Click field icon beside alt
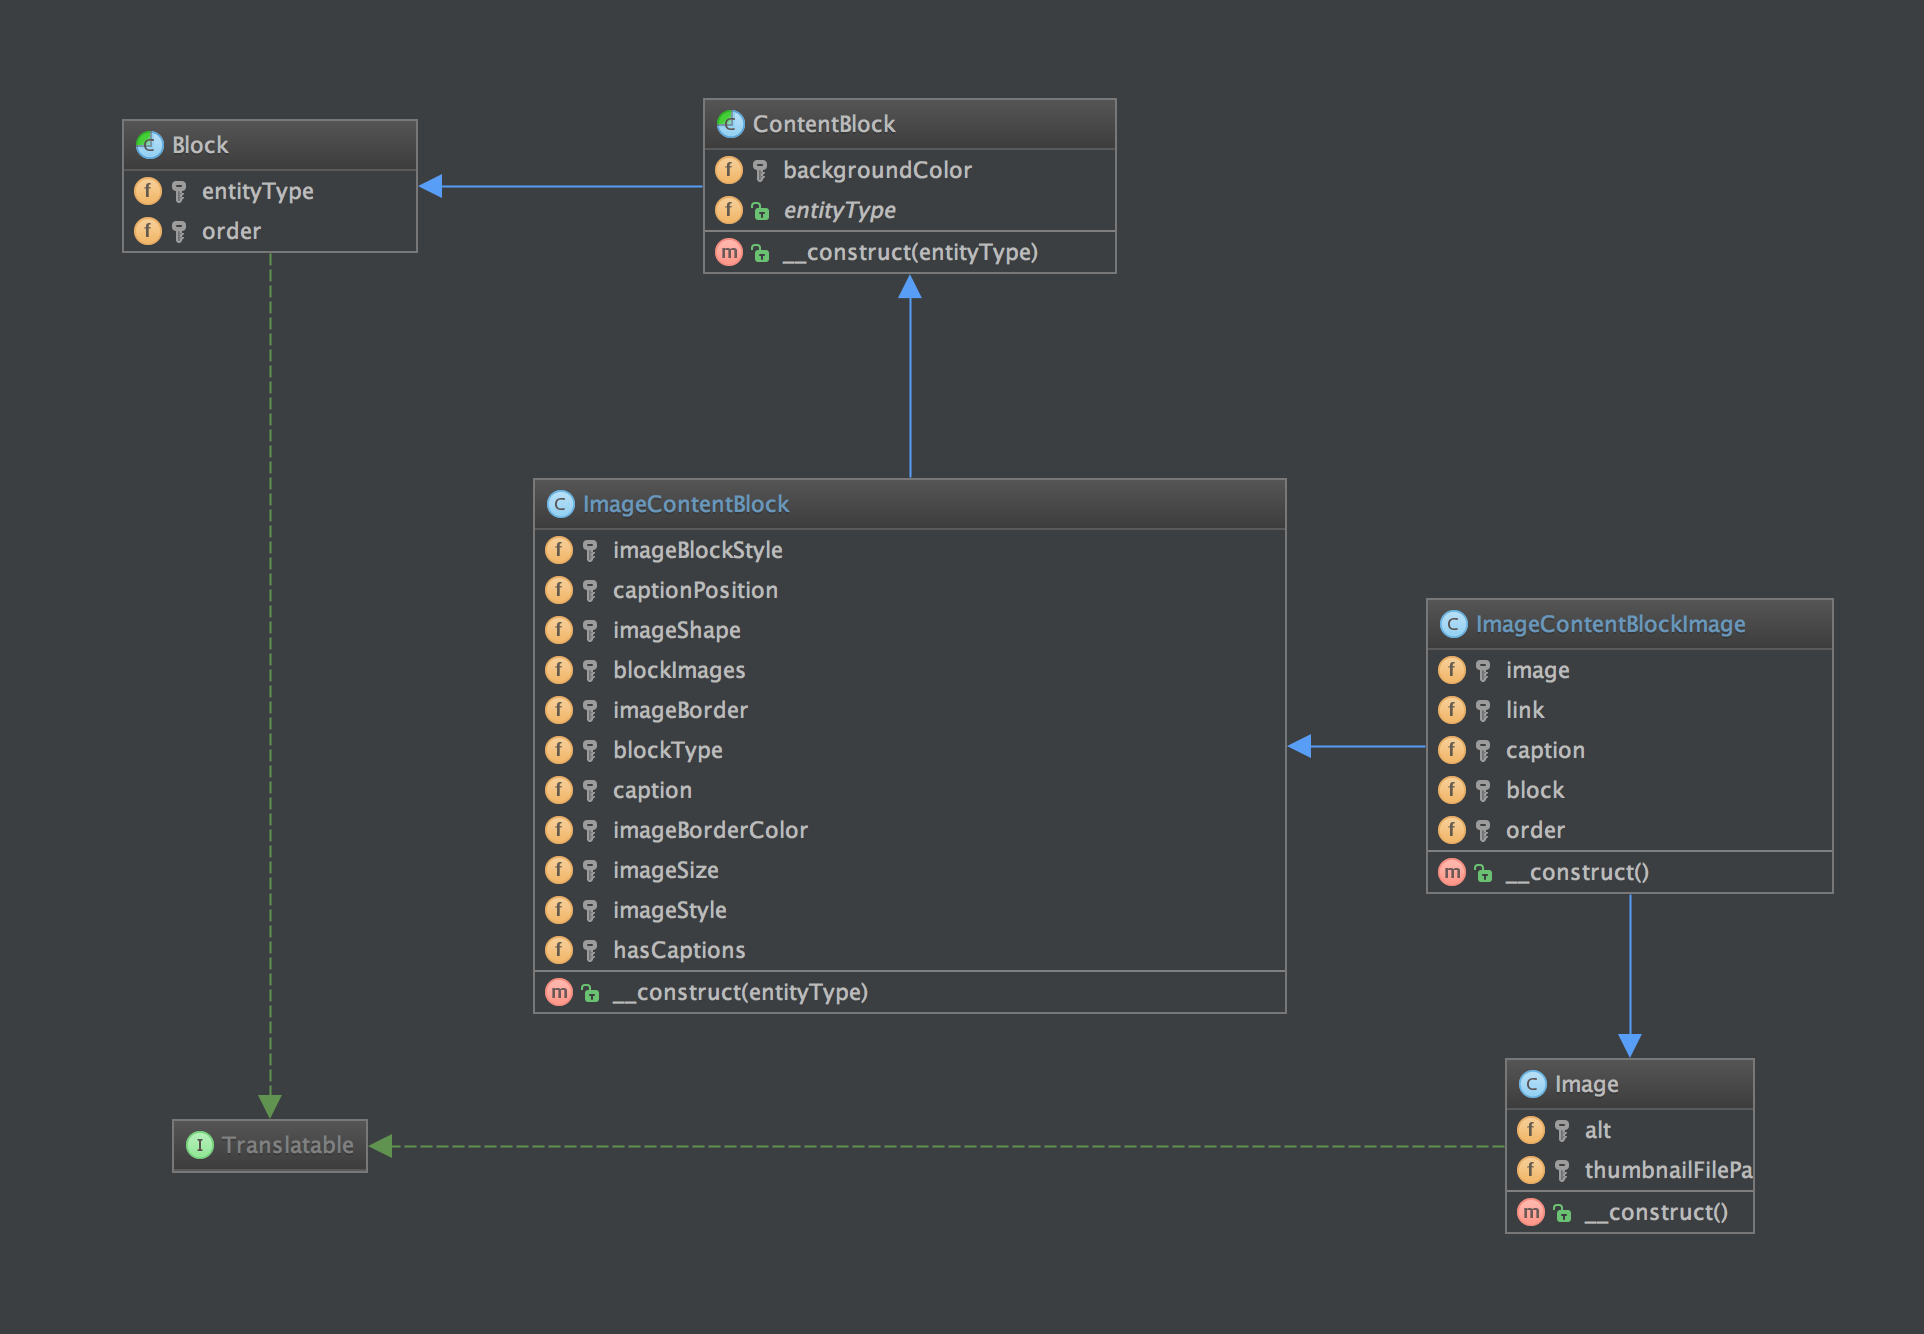Screen dimensions: 1924x1334 pos(1531,1130)
